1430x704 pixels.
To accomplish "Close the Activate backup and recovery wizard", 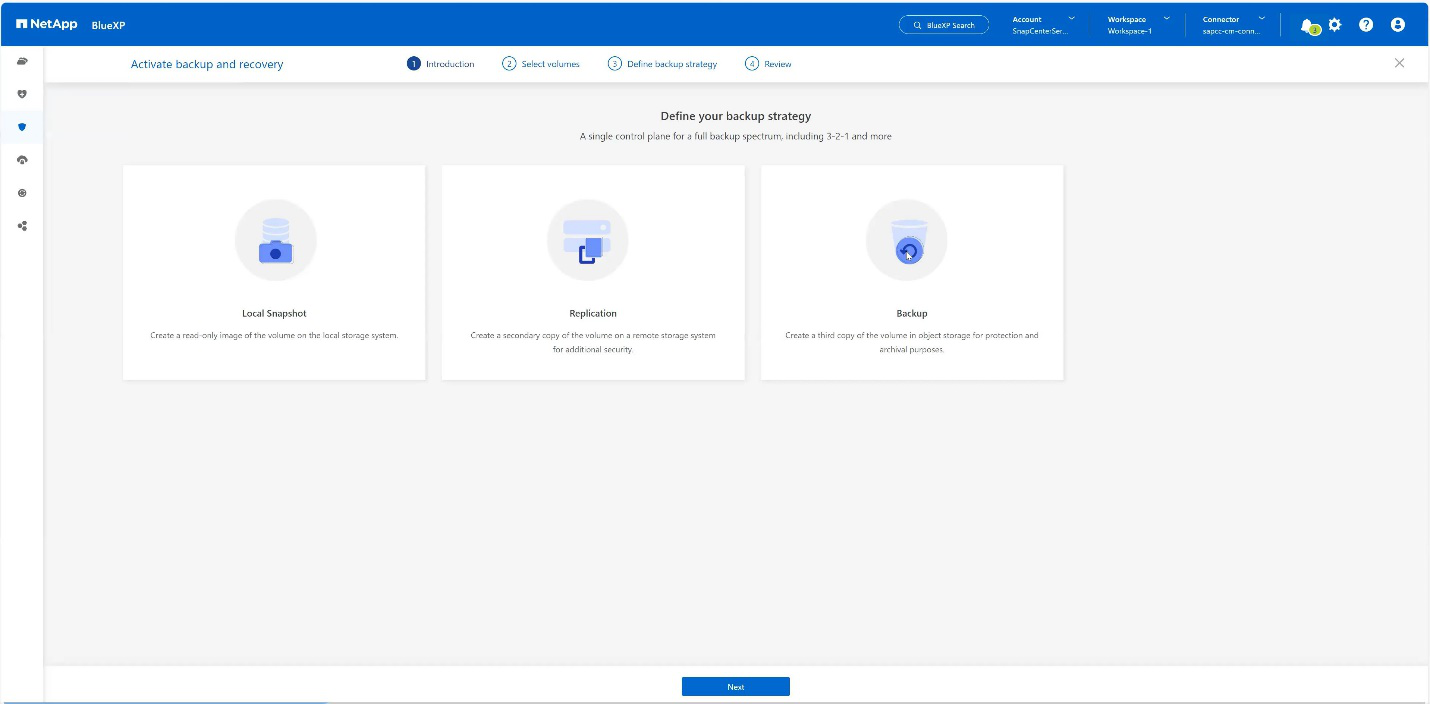I will click(1399, 63).
